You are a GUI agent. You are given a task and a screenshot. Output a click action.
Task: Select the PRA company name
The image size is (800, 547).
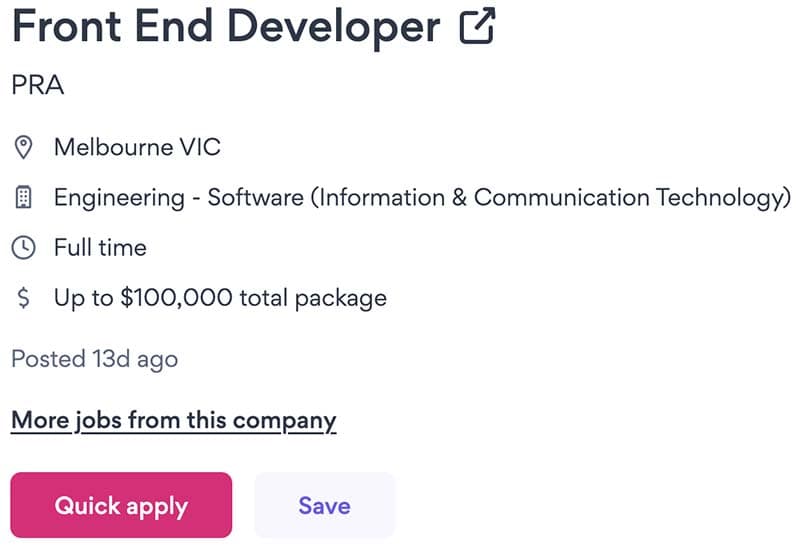point(38,85)
